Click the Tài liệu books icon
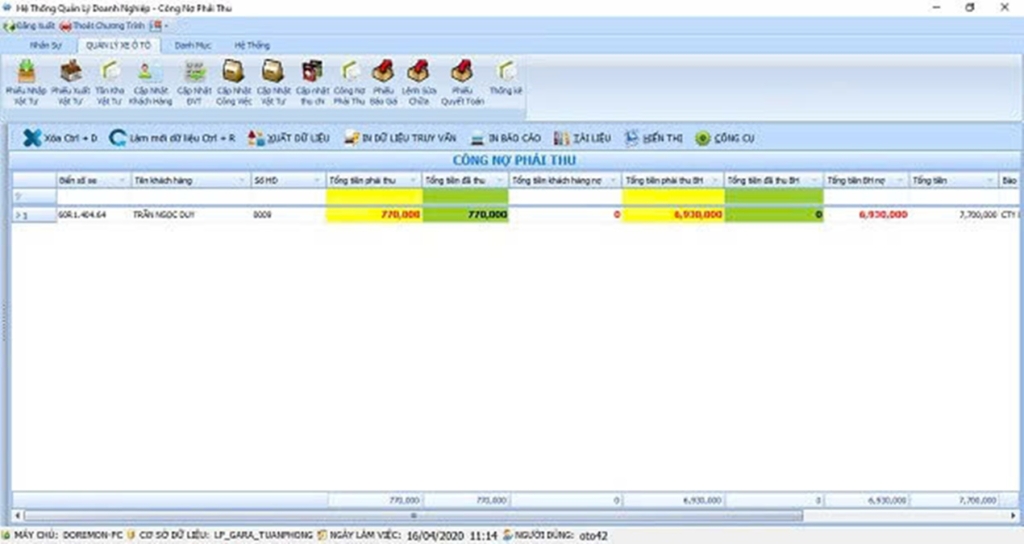The width and height of the screenshot is (1024, 544). click(x=562, y=138)
